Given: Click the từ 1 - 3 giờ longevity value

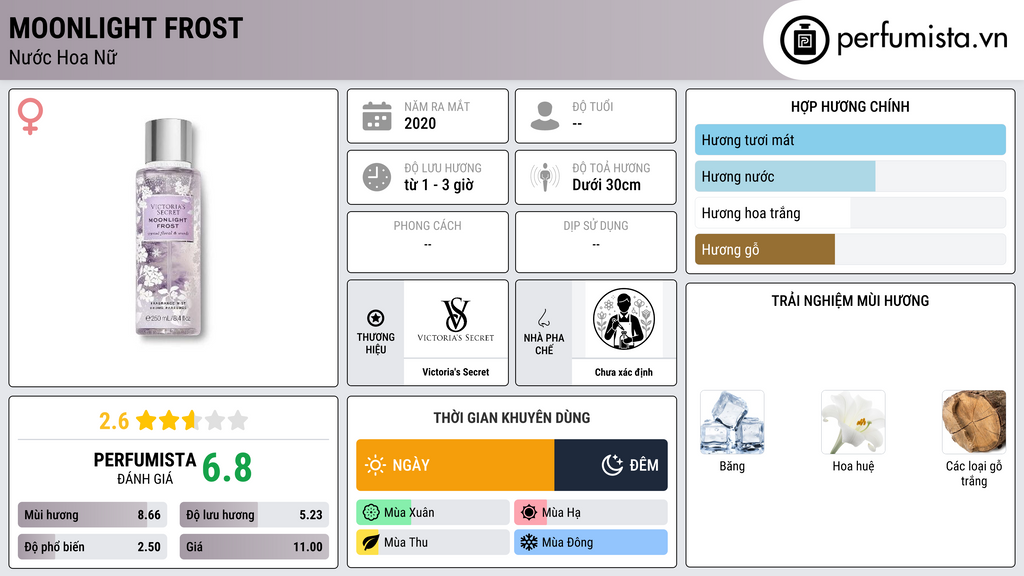Looking at the screenshot, I should pos(439,185).
